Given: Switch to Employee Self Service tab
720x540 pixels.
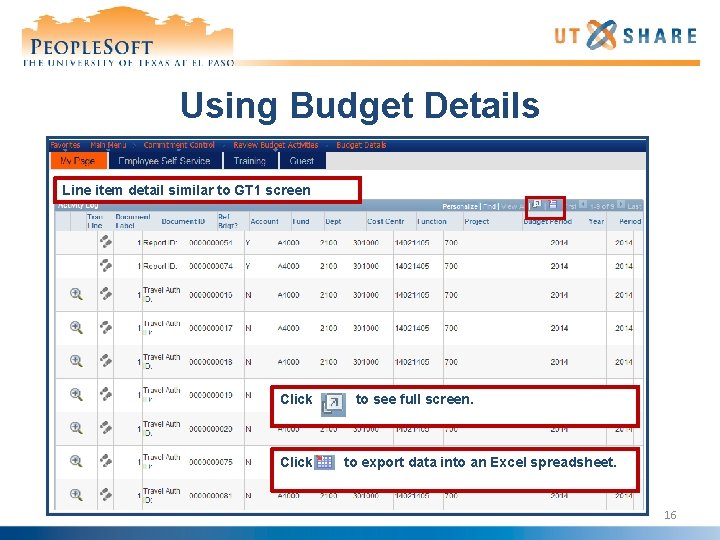Looking at the screenshot, I should 164,161.
